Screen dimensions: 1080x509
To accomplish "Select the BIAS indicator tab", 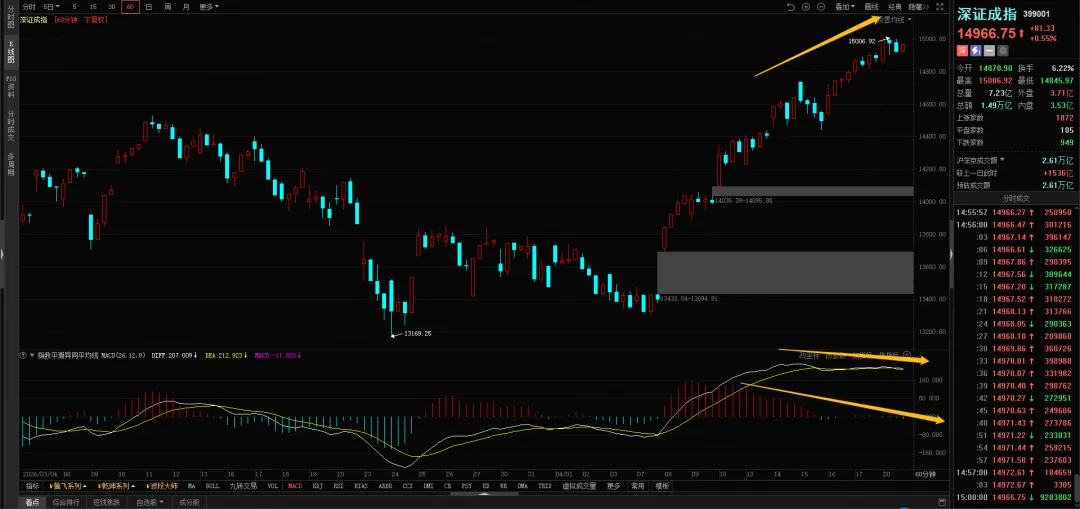I will coord(361,486).
